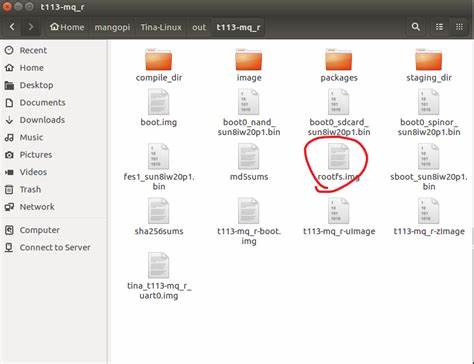Select the tina_t113-mq_r_uart0.img file icon

tap(159, 265)
